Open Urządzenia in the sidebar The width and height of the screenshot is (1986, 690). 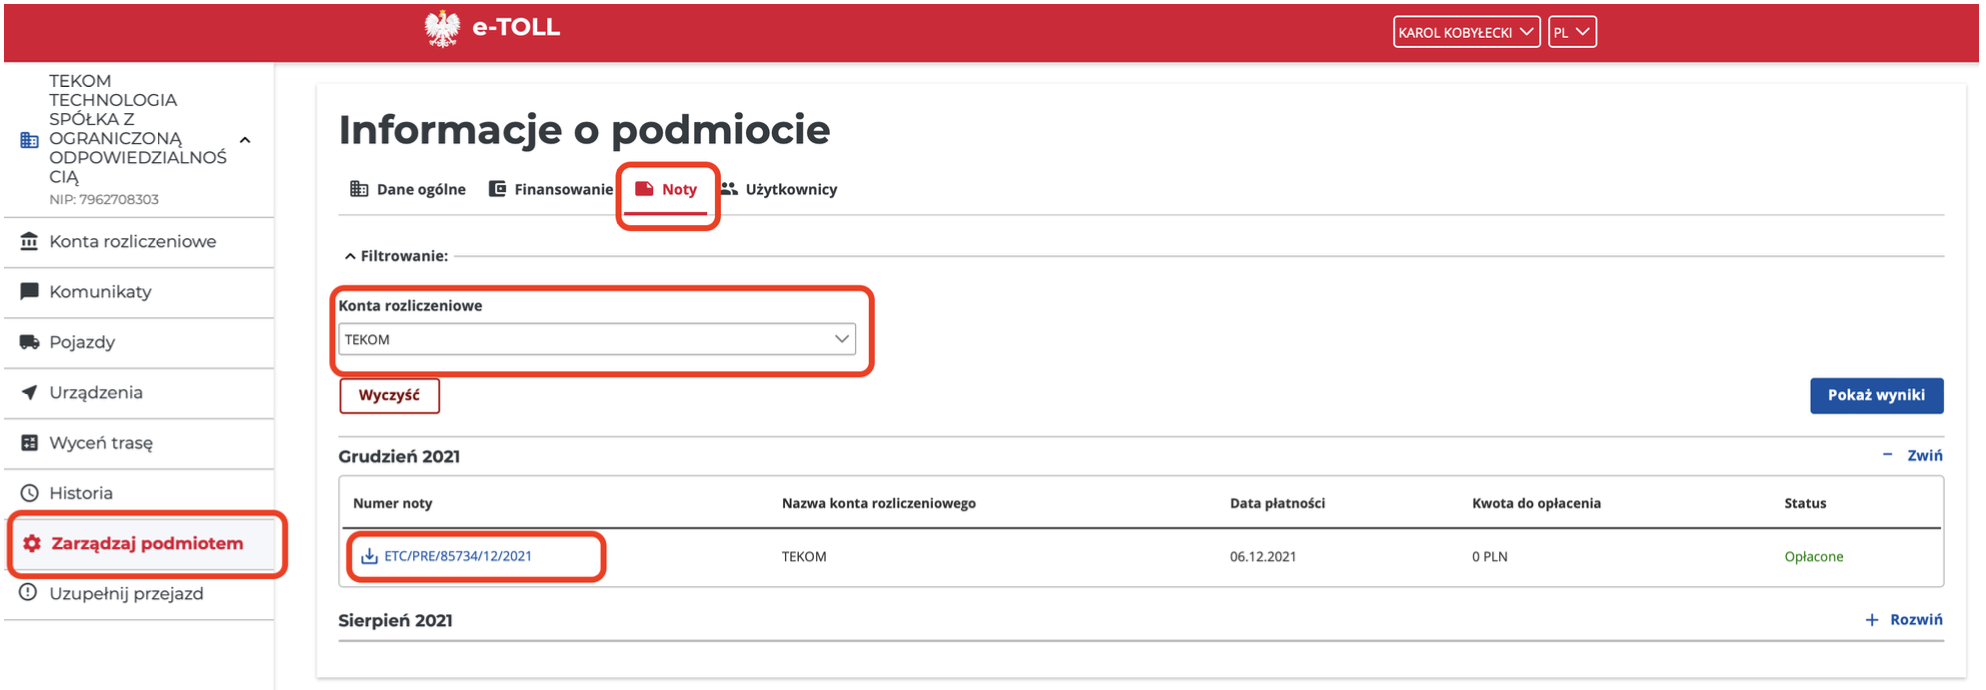pos(139,392)
